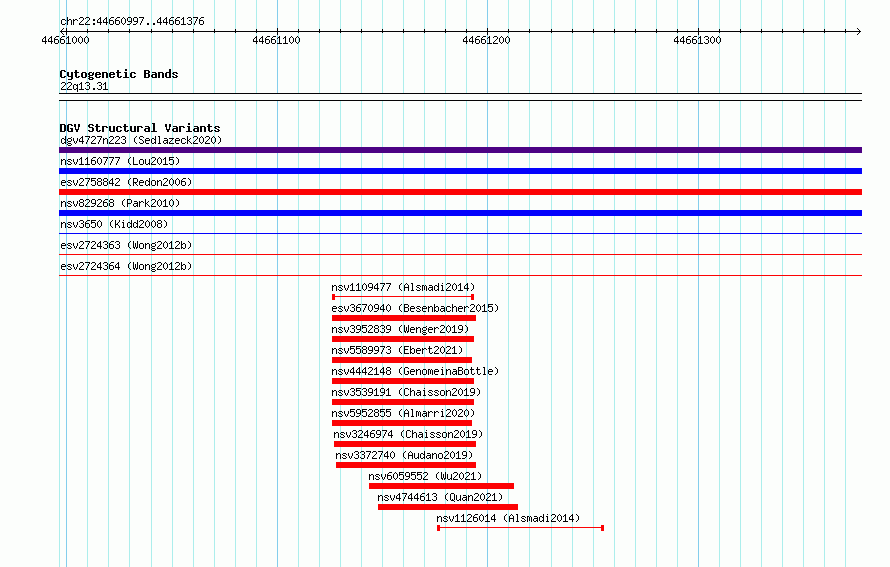This screenshot has width=890, height=567.
Task: Click ruler position 44661300
Action: coord(697,40)
